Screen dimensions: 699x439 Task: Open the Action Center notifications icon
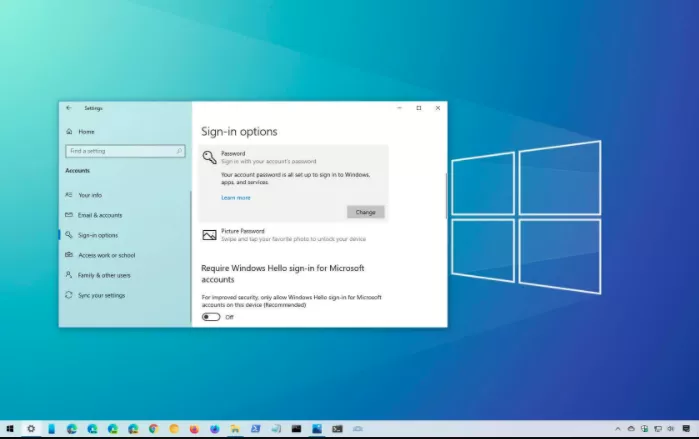(687, 429)
